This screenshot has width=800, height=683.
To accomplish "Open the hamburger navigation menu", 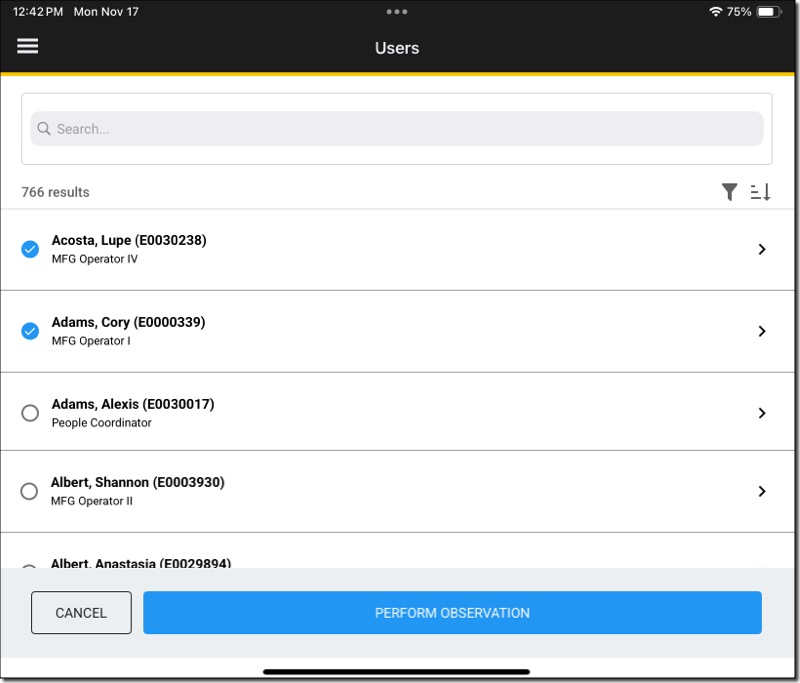I will [28, 47].
